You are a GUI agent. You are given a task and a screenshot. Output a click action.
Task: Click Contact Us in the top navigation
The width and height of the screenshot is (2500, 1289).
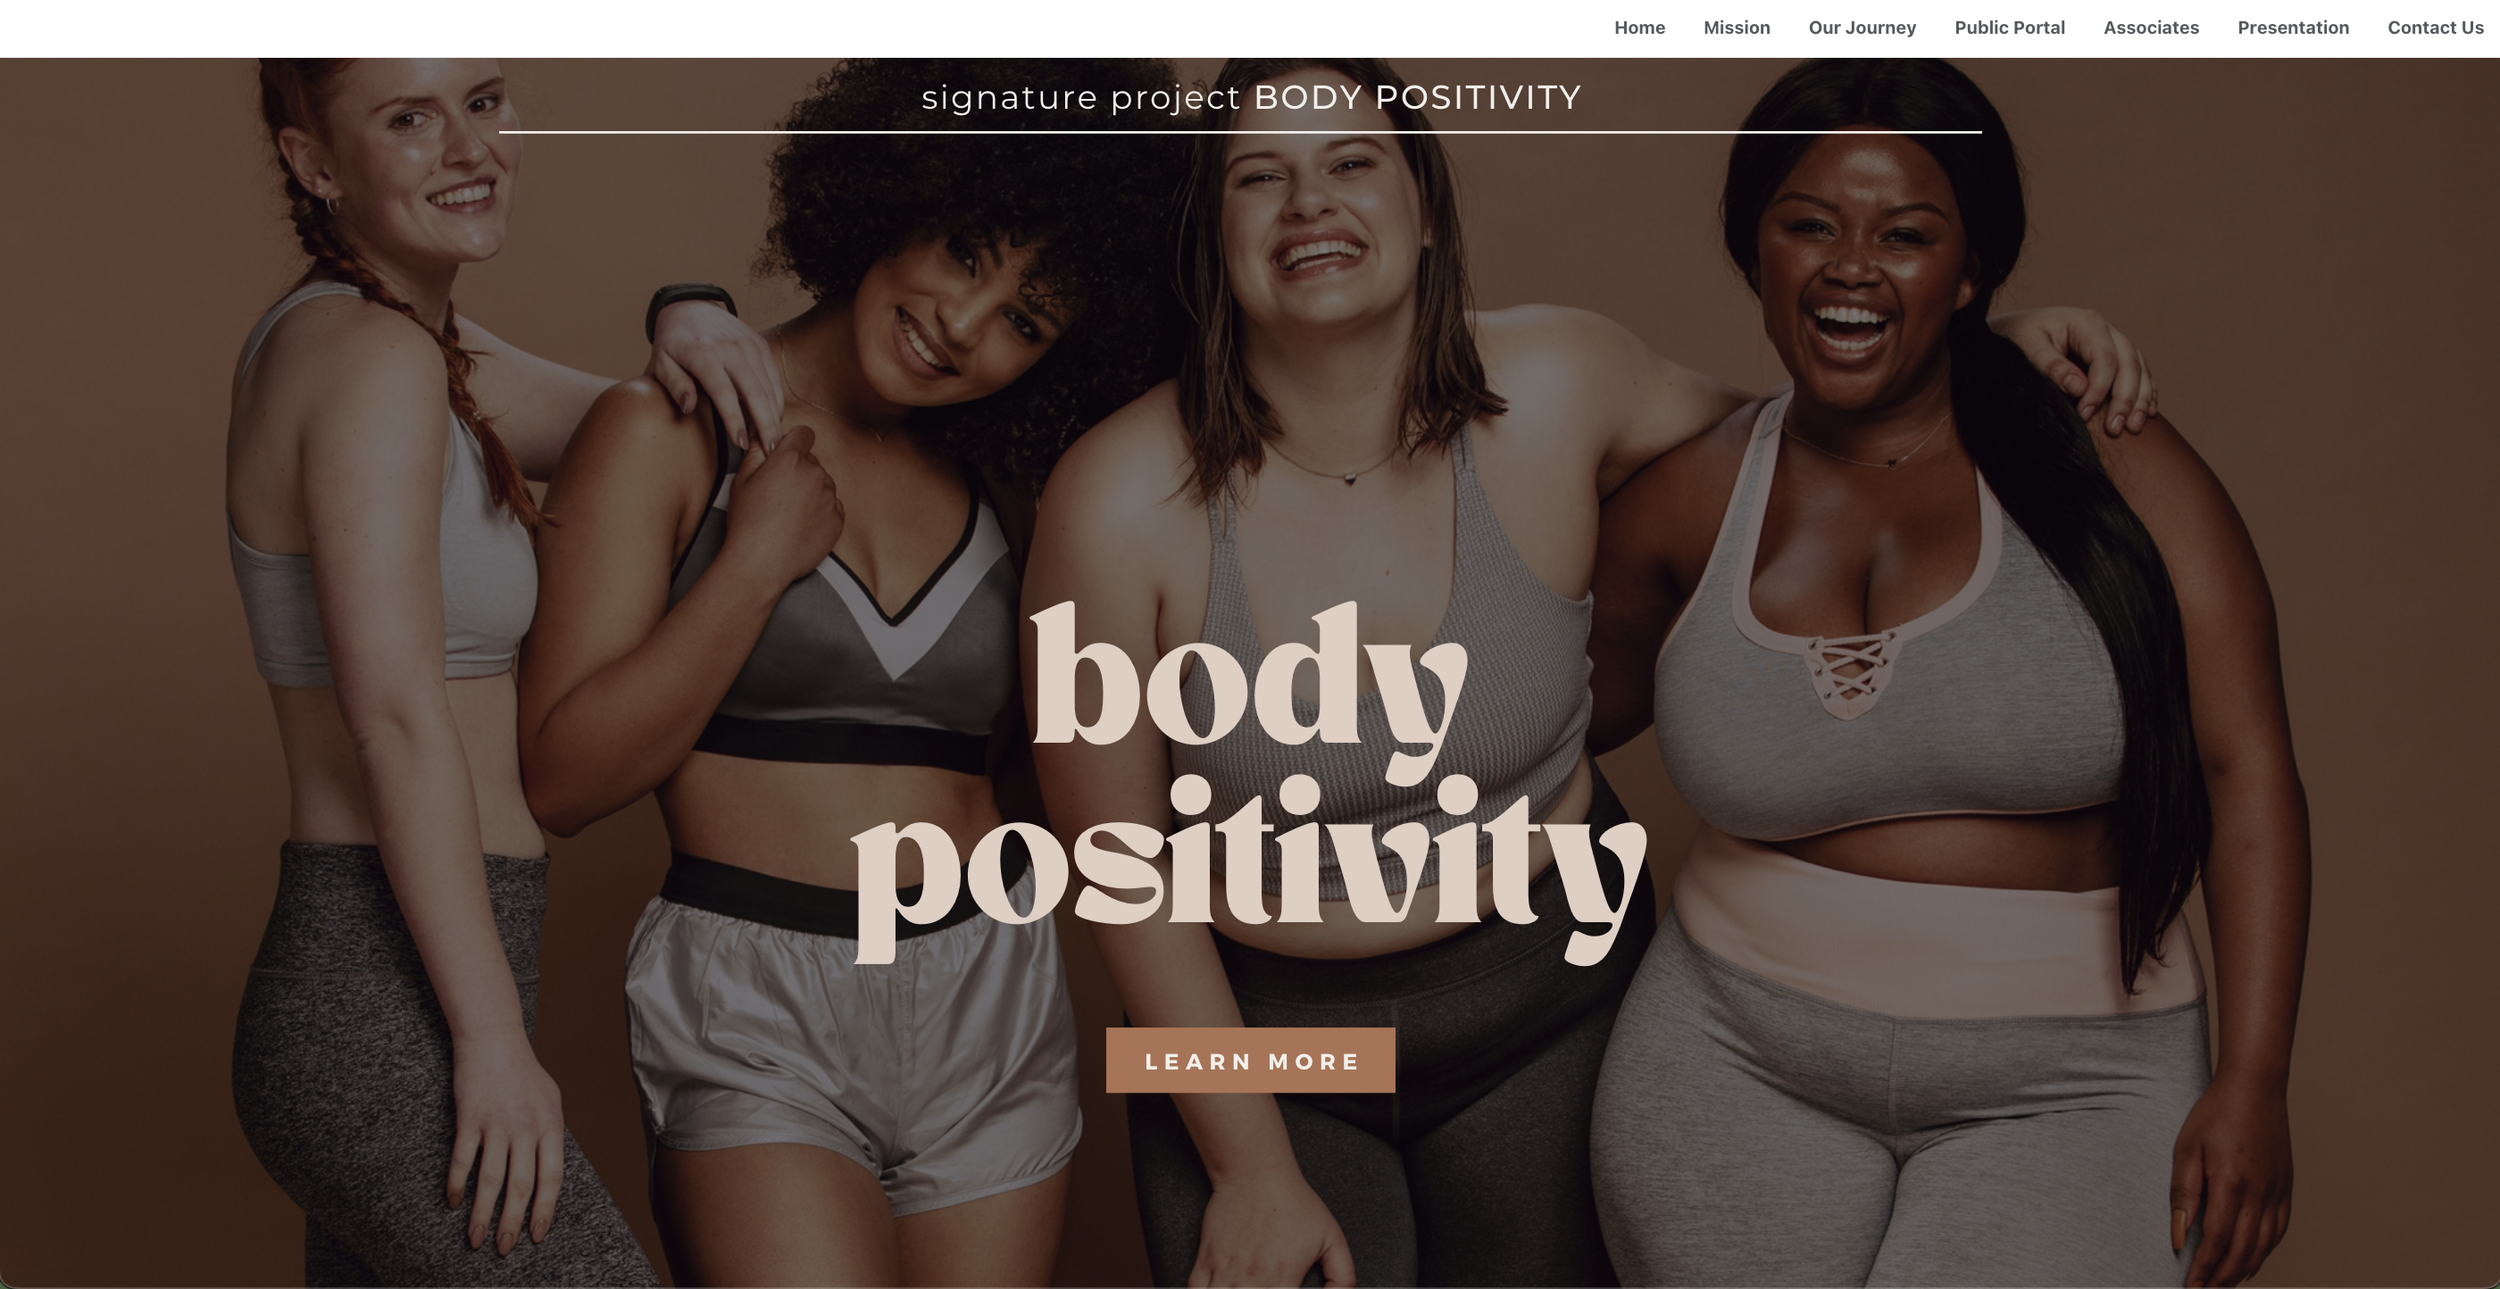pyautogui.click(x=2435, y=28)
